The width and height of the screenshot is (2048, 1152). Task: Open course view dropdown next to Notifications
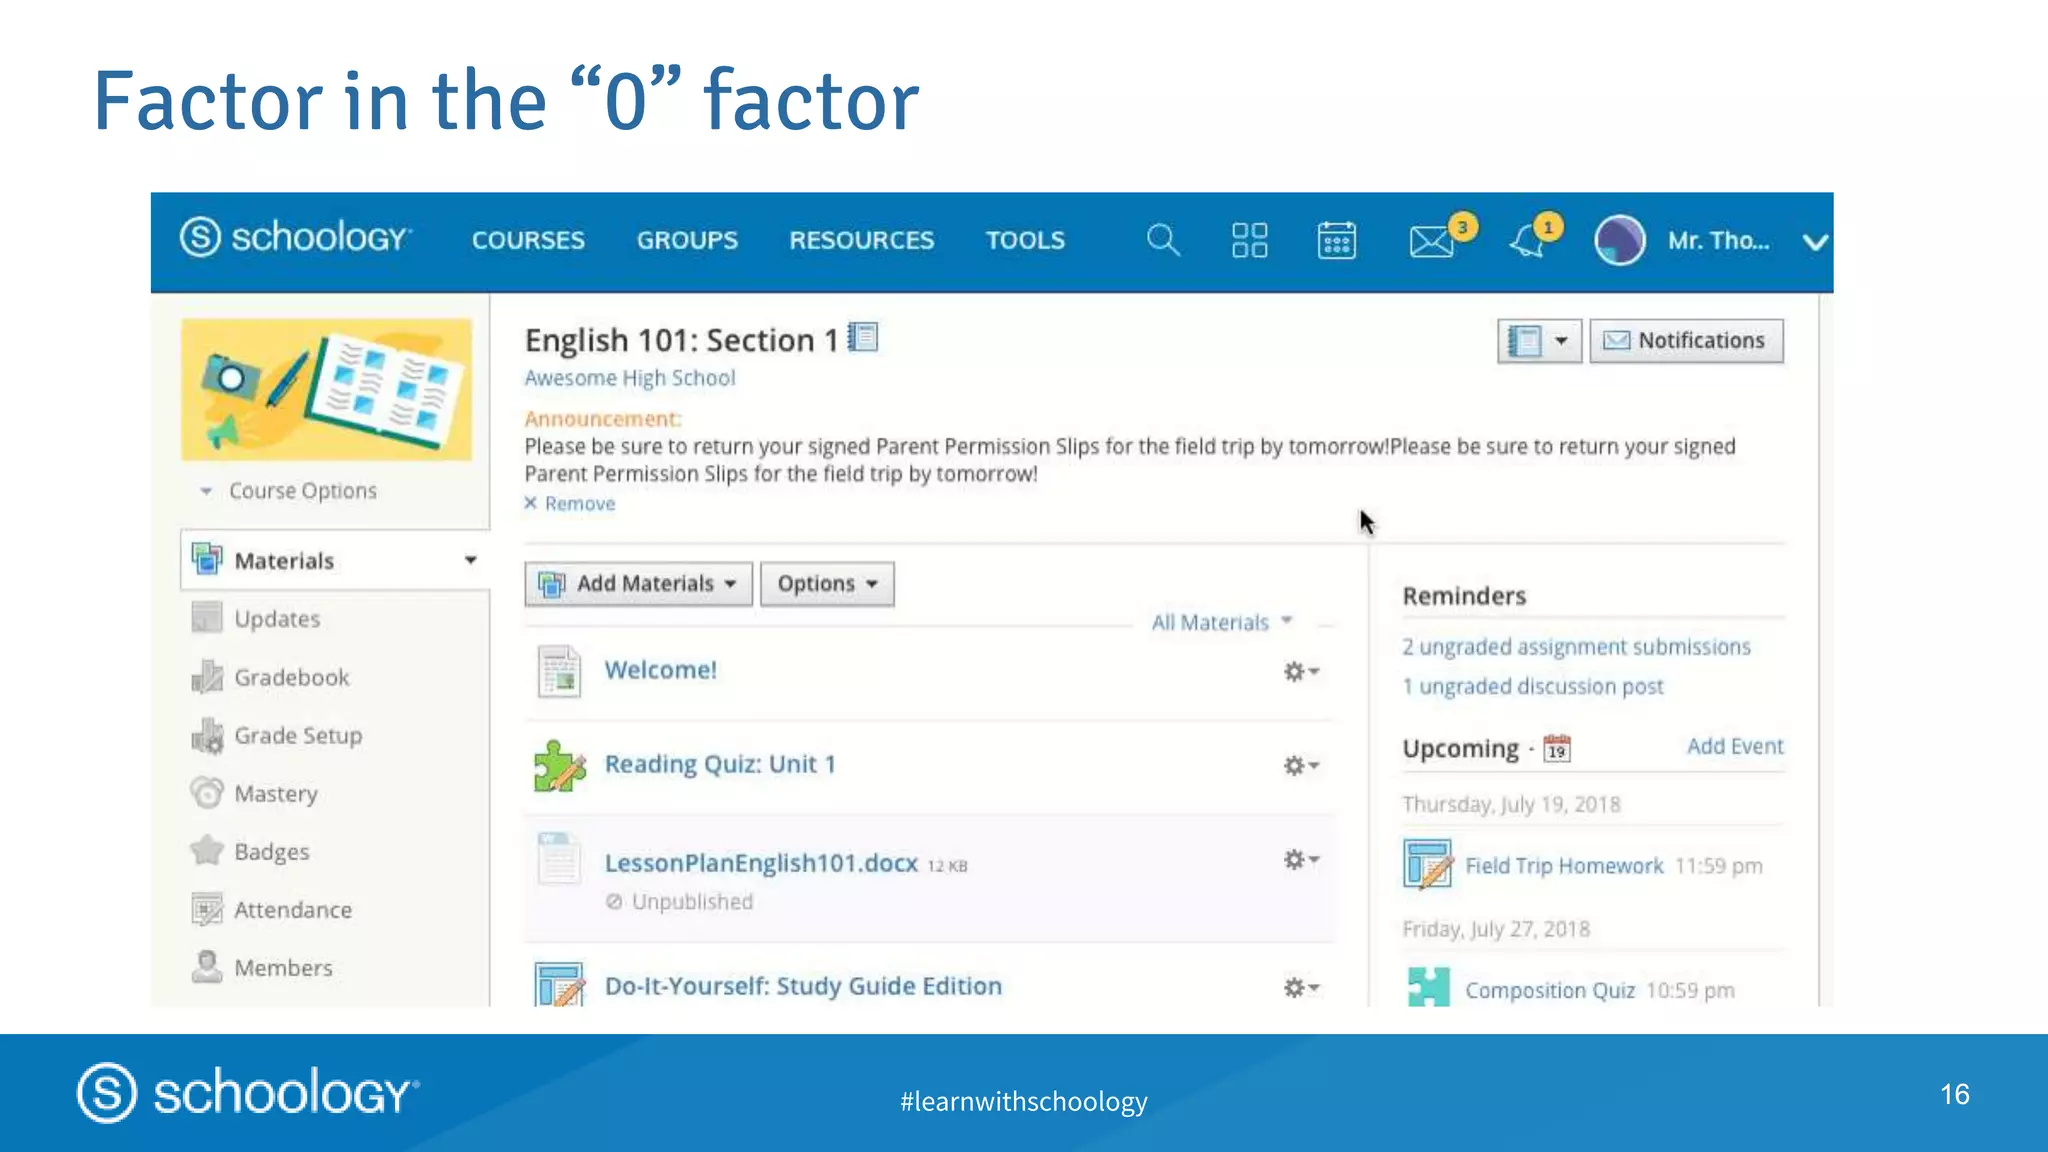pos(1539,341)
